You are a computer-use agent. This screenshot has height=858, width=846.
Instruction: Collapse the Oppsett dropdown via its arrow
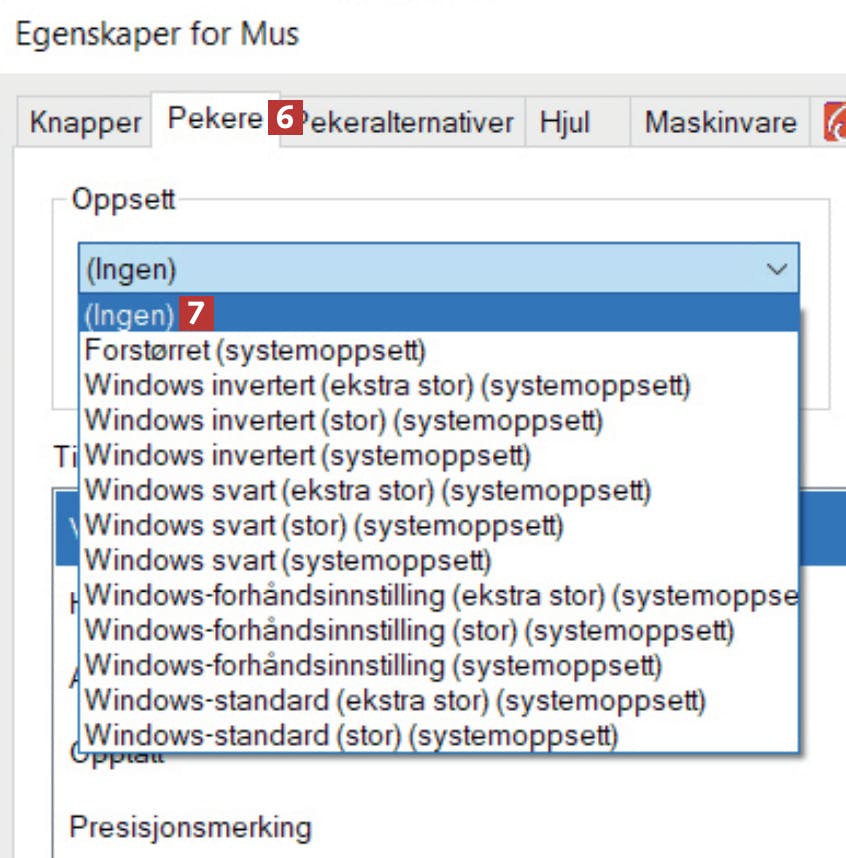[x=777, y=269]
